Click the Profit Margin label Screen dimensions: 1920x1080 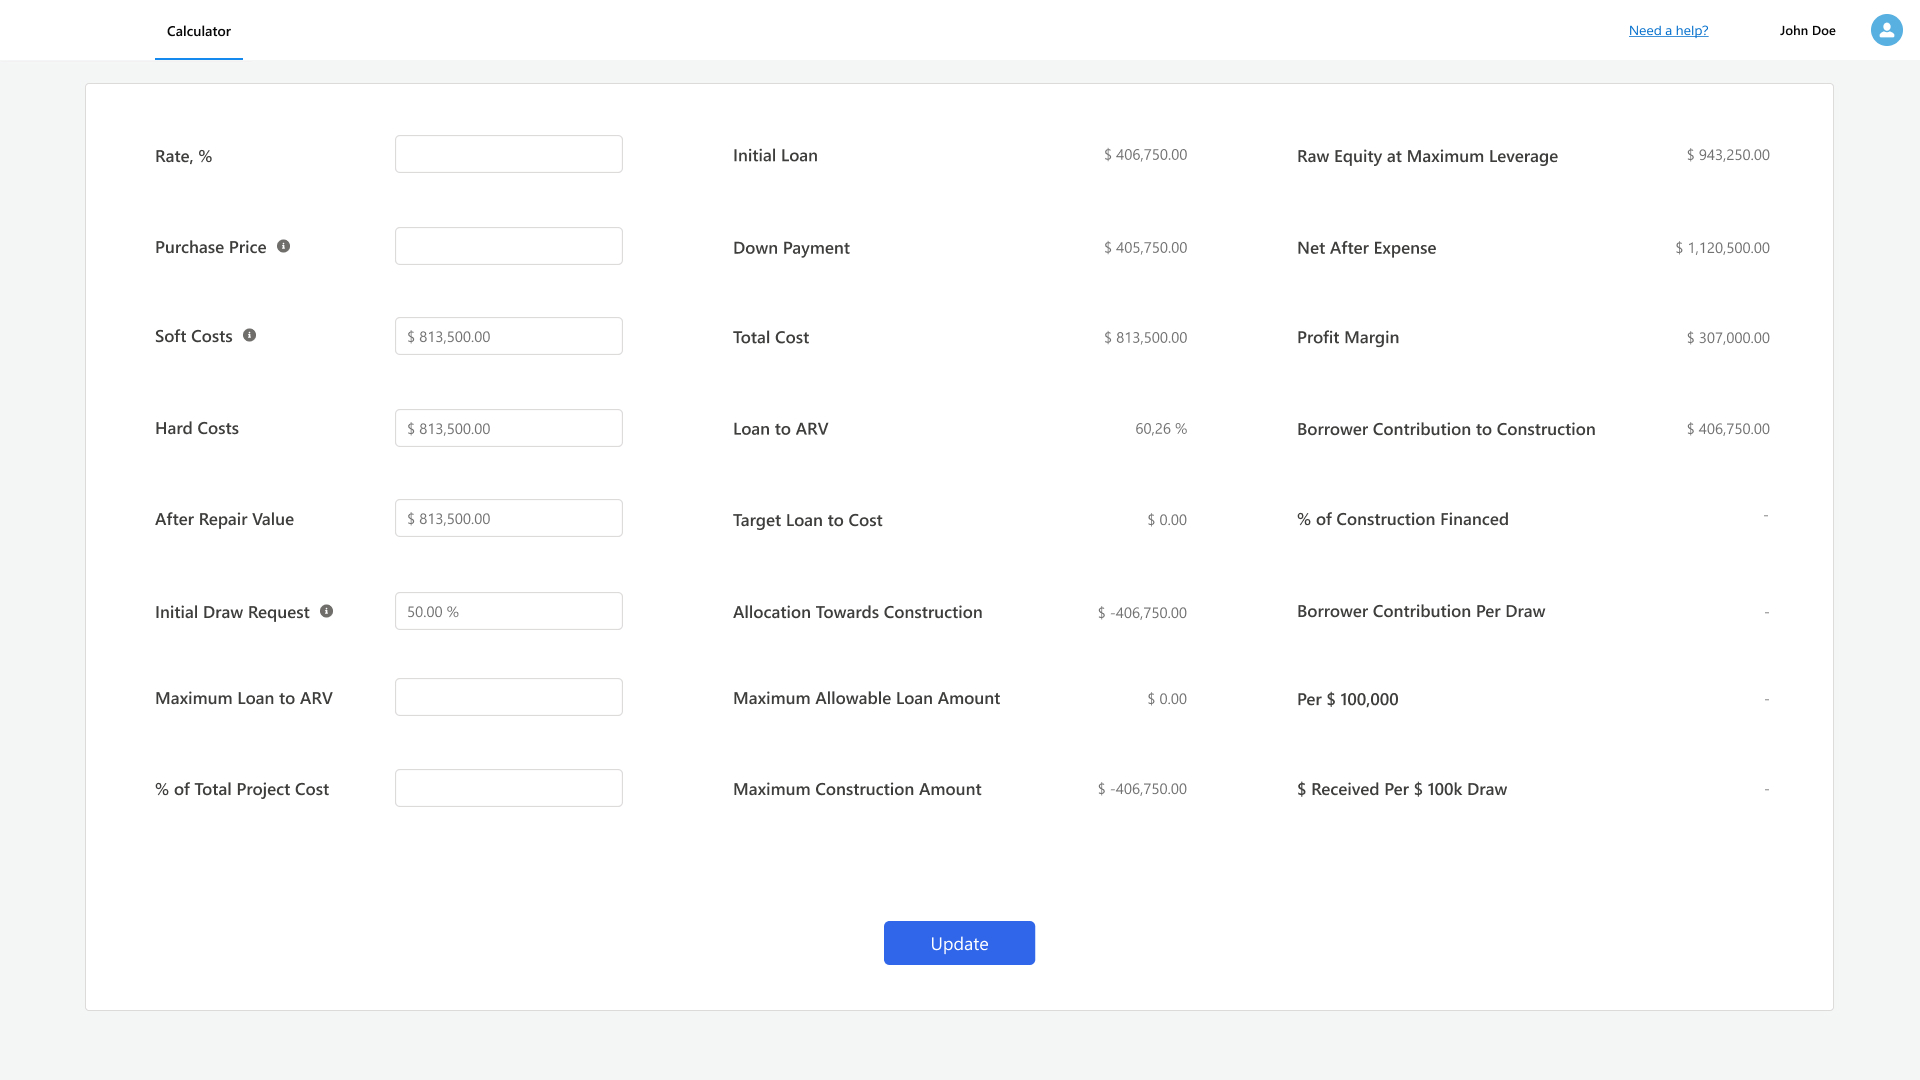1348,337
